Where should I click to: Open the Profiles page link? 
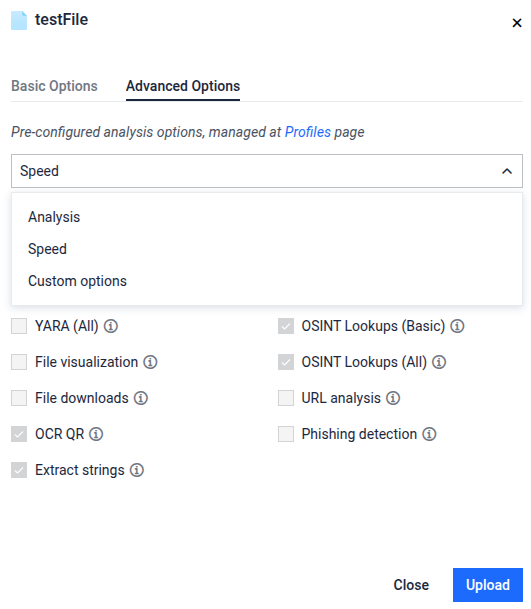click(x=308, y=132)
